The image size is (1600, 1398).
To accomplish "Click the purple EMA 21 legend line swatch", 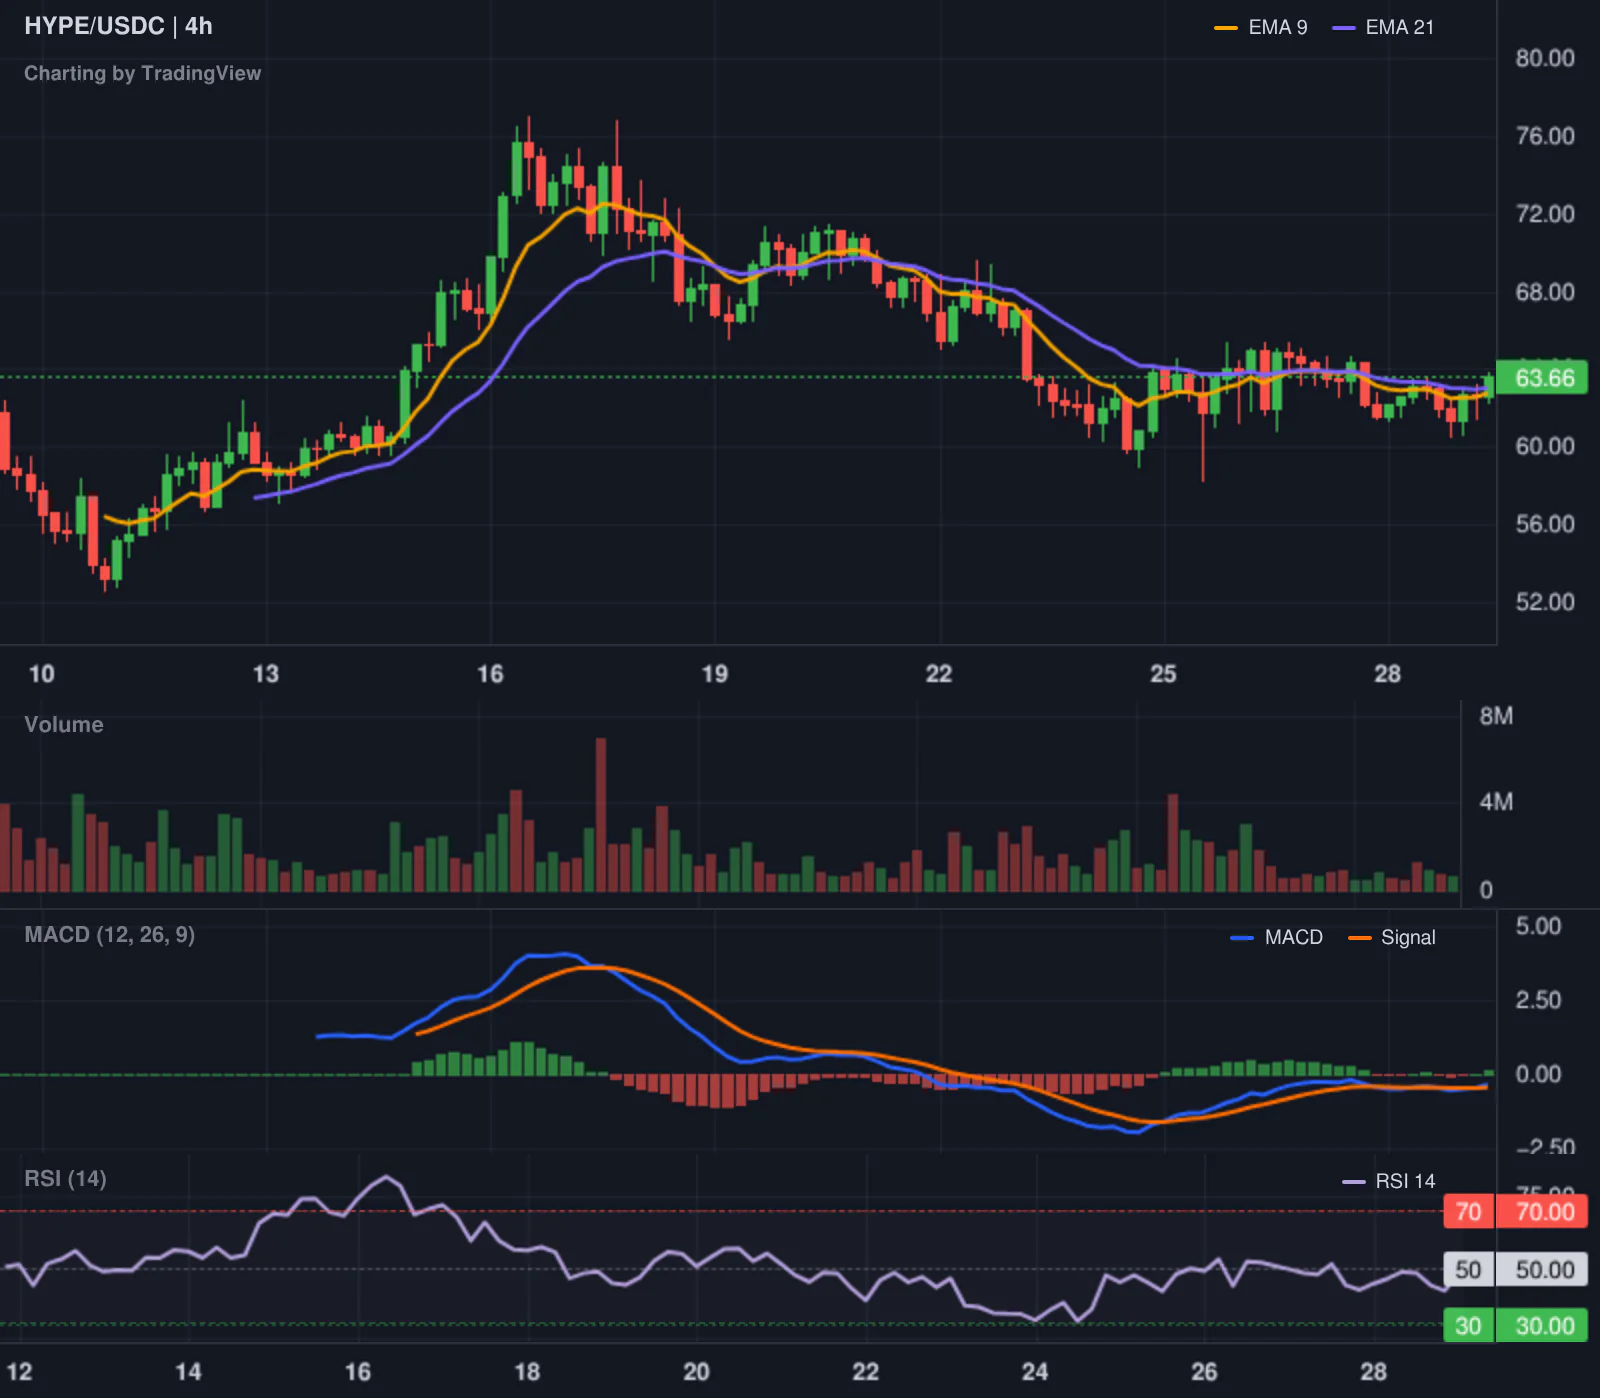I will point(1344,28).
